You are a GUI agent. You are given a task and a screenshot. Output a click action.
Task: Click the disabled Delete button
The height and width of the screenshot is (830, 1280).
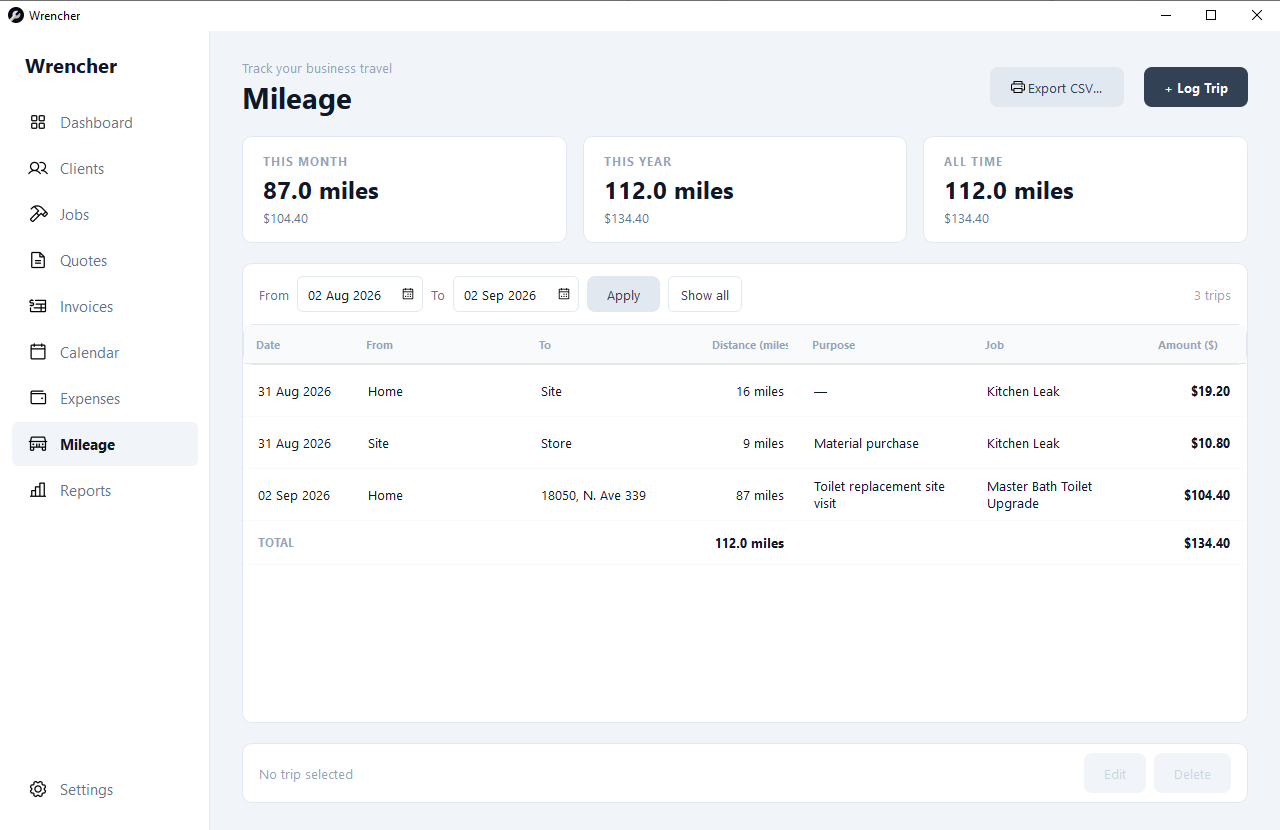click(x=1192, y=773)
